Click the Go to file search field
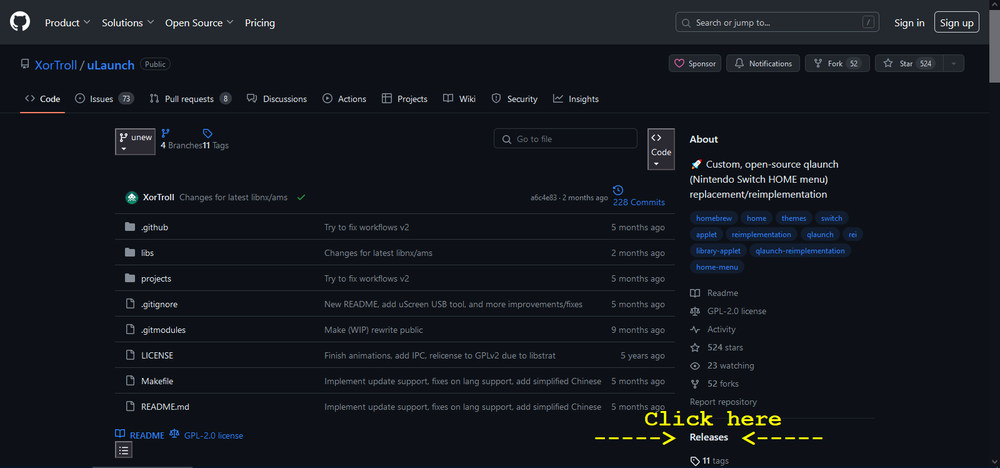 point(565,139)
